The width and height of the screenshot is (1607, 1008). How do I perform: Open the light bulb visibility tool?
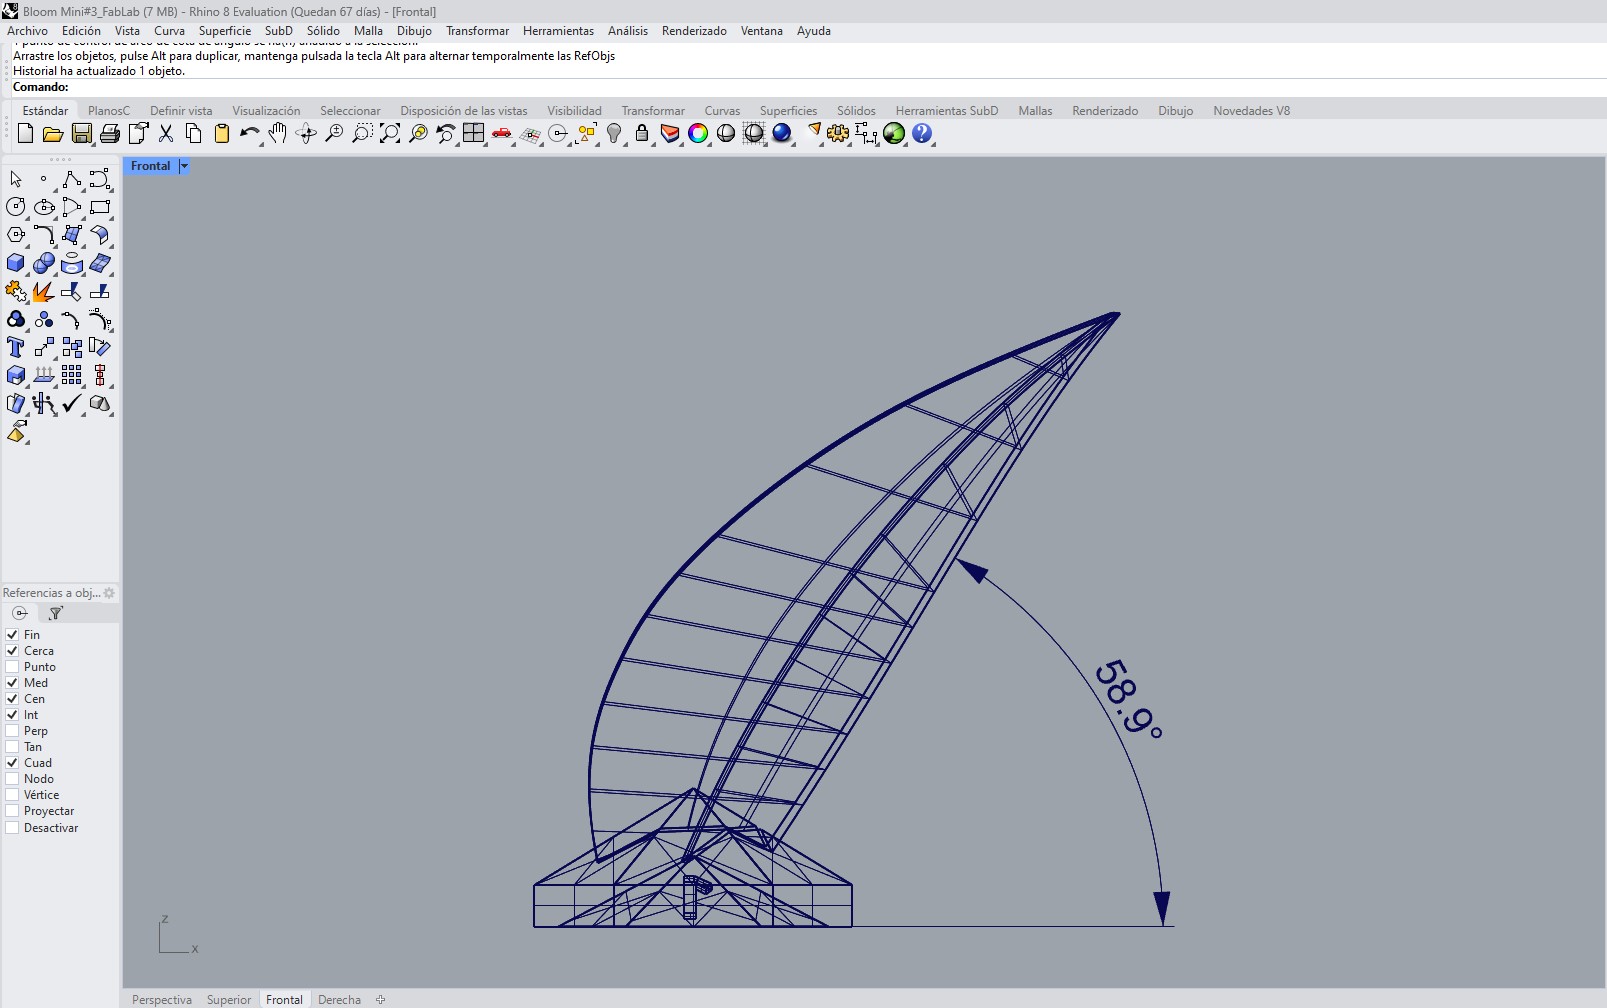pos(614,134)
